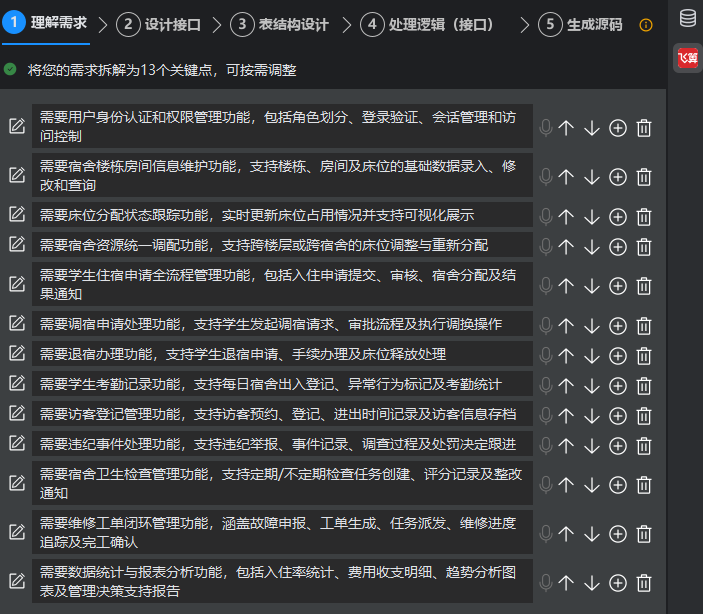Move 调宿申请处理 row down
Viewport: 703px width, 614px height.
click(592, 326)
